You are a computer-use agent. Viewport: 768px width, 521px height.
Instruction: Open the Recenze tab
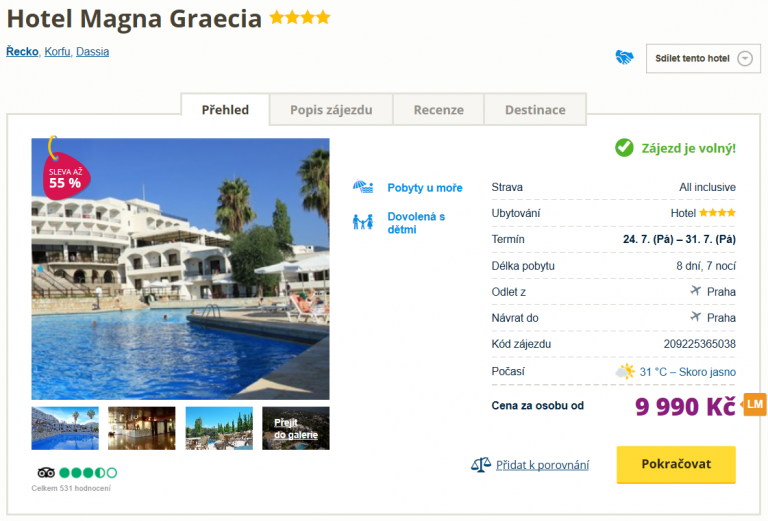[x=438, y=110]
